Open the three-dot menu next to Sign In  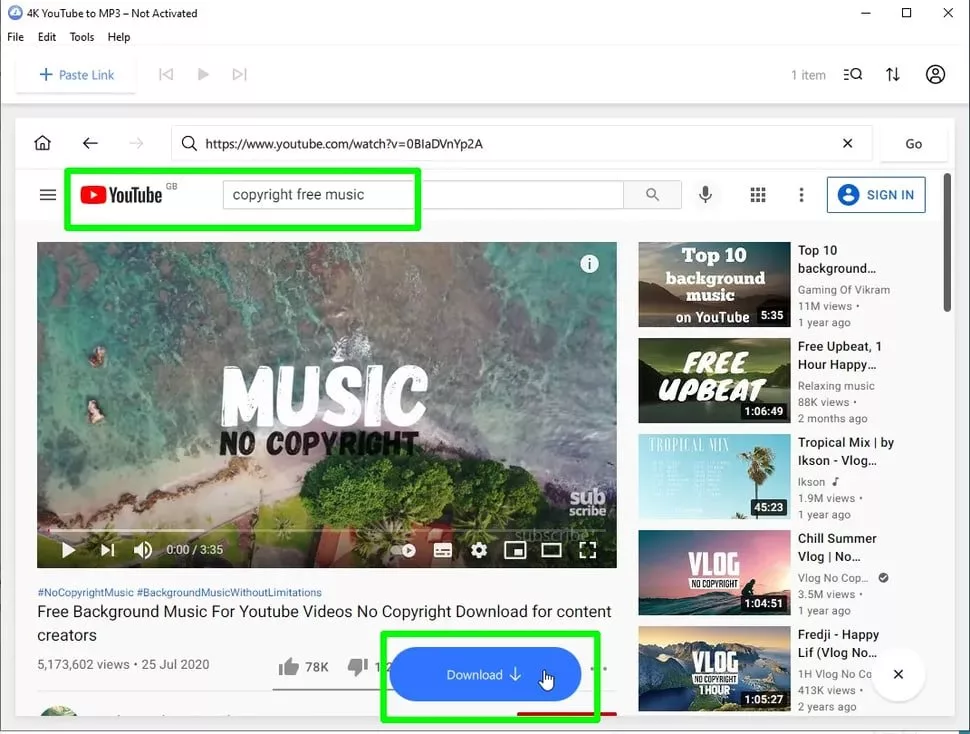801,194
